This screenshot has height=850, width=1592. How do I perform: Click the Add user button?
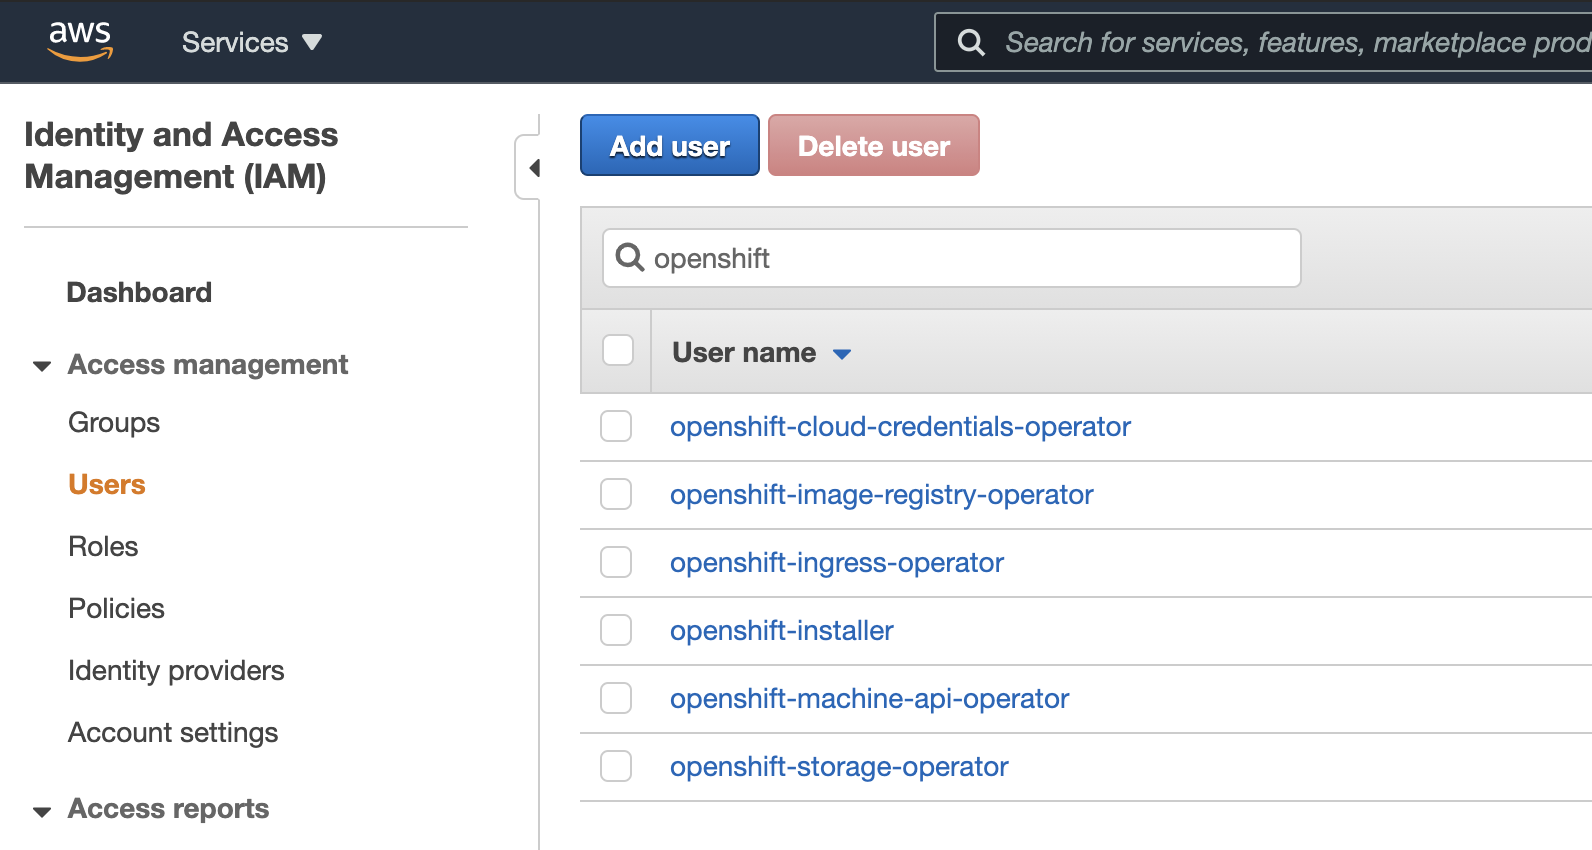[670, 145]
